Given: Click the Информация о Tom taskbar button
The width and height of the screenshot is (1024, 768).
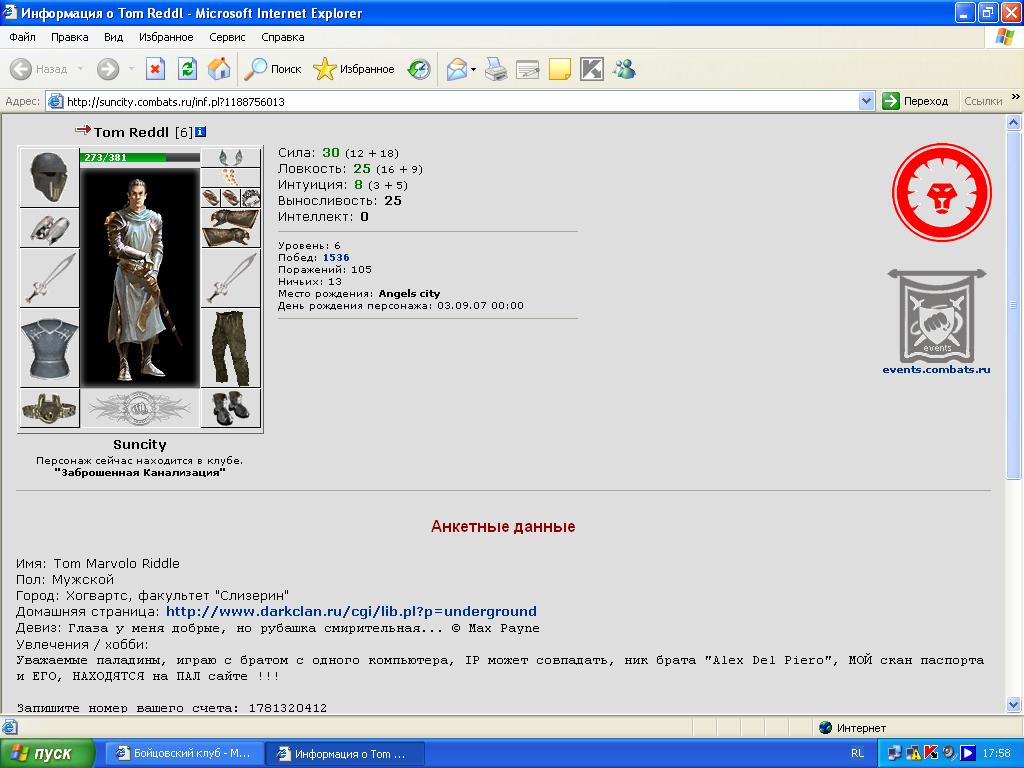Looking at the screenshot, I should coord(345,754).
